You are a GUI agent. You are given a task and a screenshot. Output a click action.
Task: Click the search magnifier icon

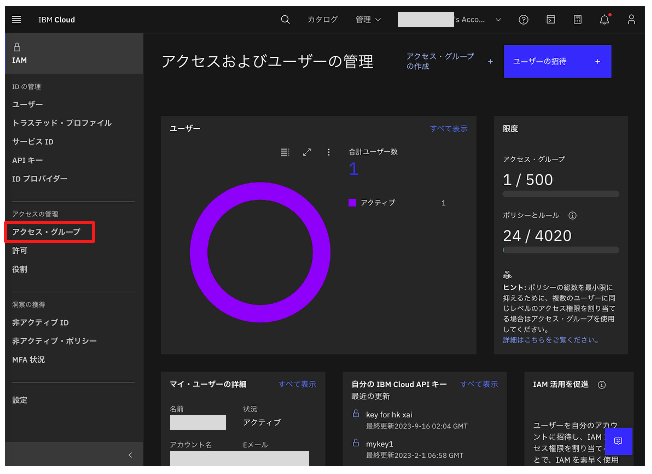coord(285,19)
